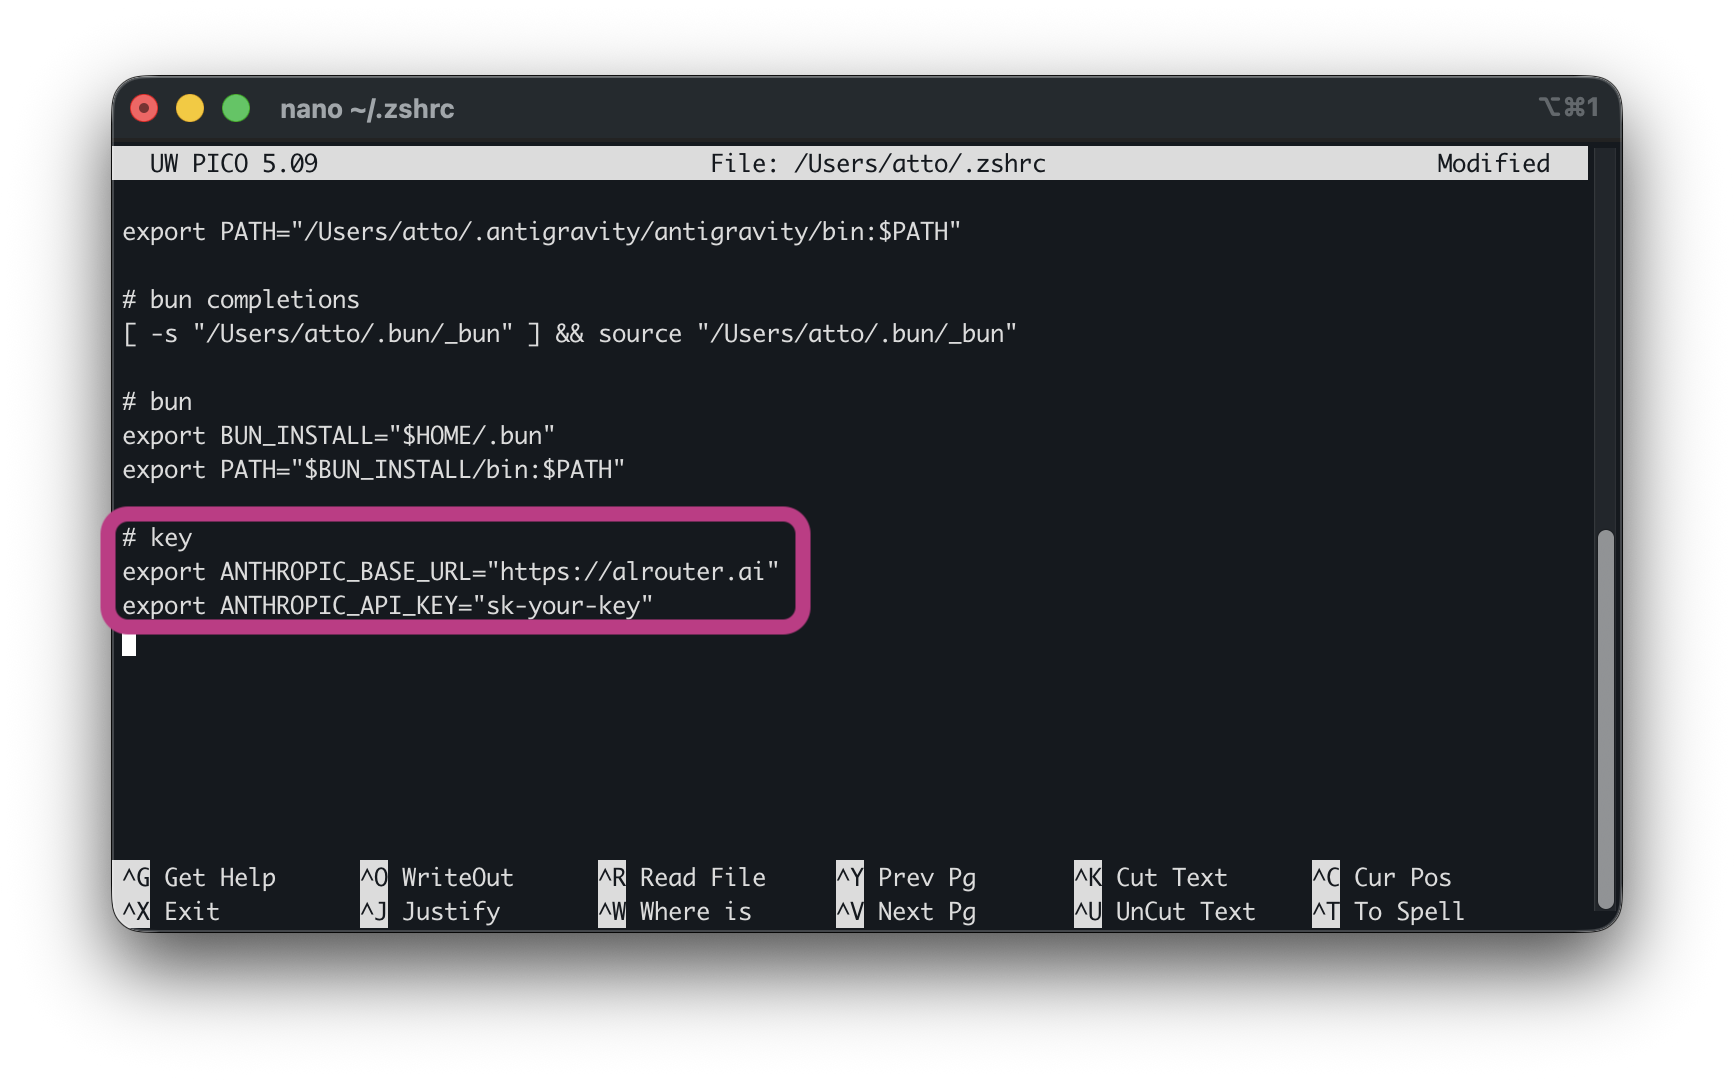1734x1080 pixels.
Task: Click the ^U UnCut Text shortcut
Action: coord(1165,911)
